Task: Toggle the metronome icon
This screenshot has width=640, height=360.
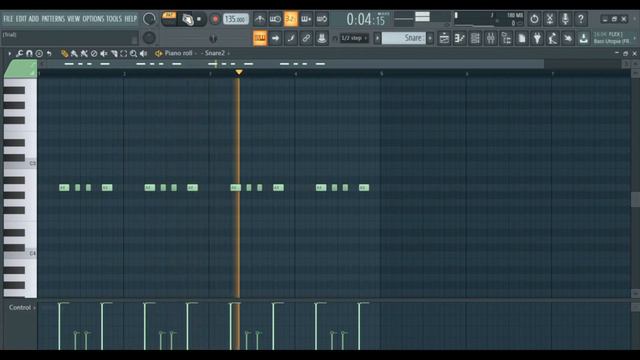Action: tap(260, 19)
